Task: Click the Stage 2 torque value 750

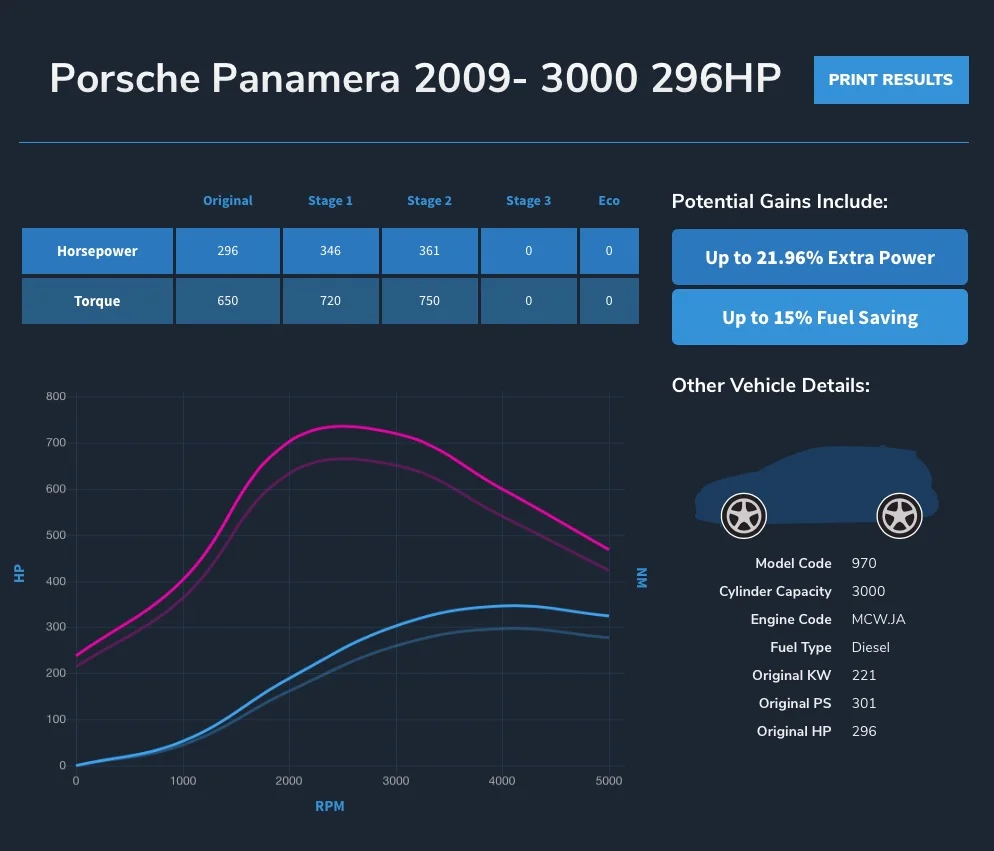Action: pyautogui.click(x=429, y=301)
